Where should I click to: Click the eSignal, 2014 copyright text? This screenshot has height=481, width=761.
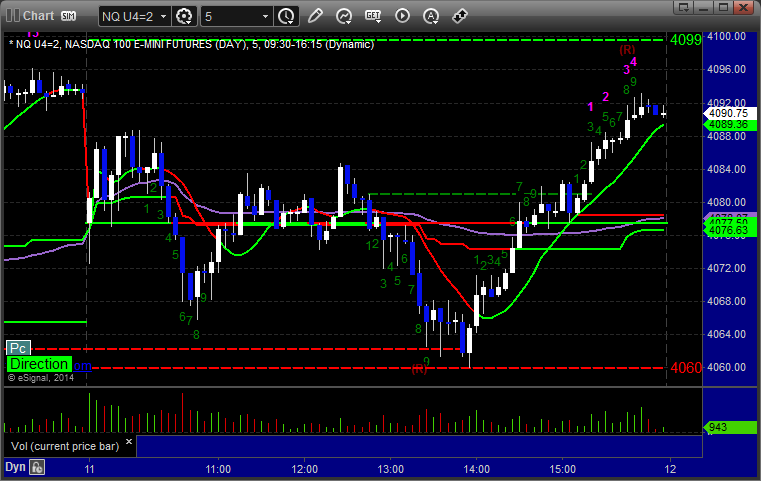(41, 377)
